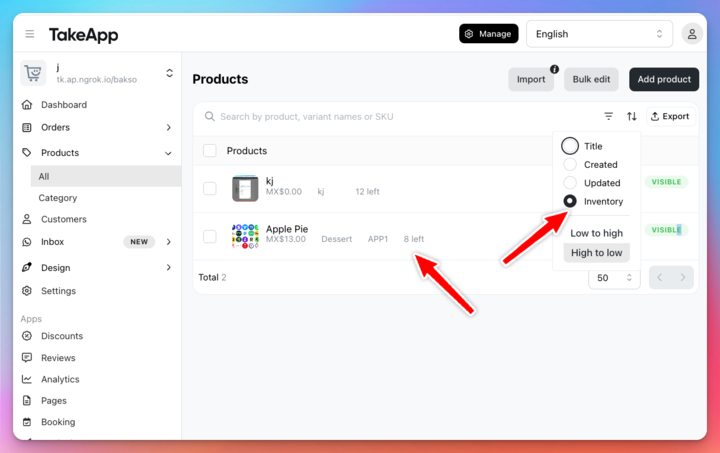Click the NEW badge beside Inbox
Image resolution: width=720 pixels, height=453 pixels.
[139, 242]
